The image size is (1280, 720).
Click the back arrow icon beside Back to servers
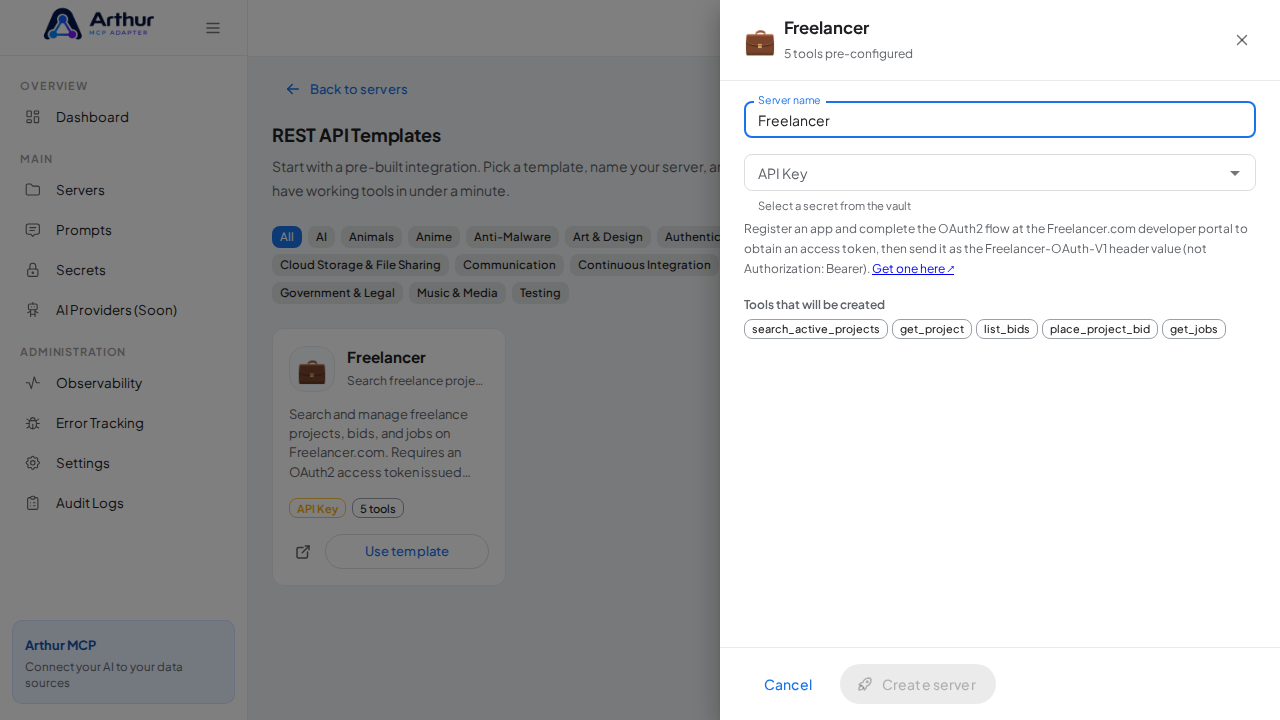pos(293,89)
